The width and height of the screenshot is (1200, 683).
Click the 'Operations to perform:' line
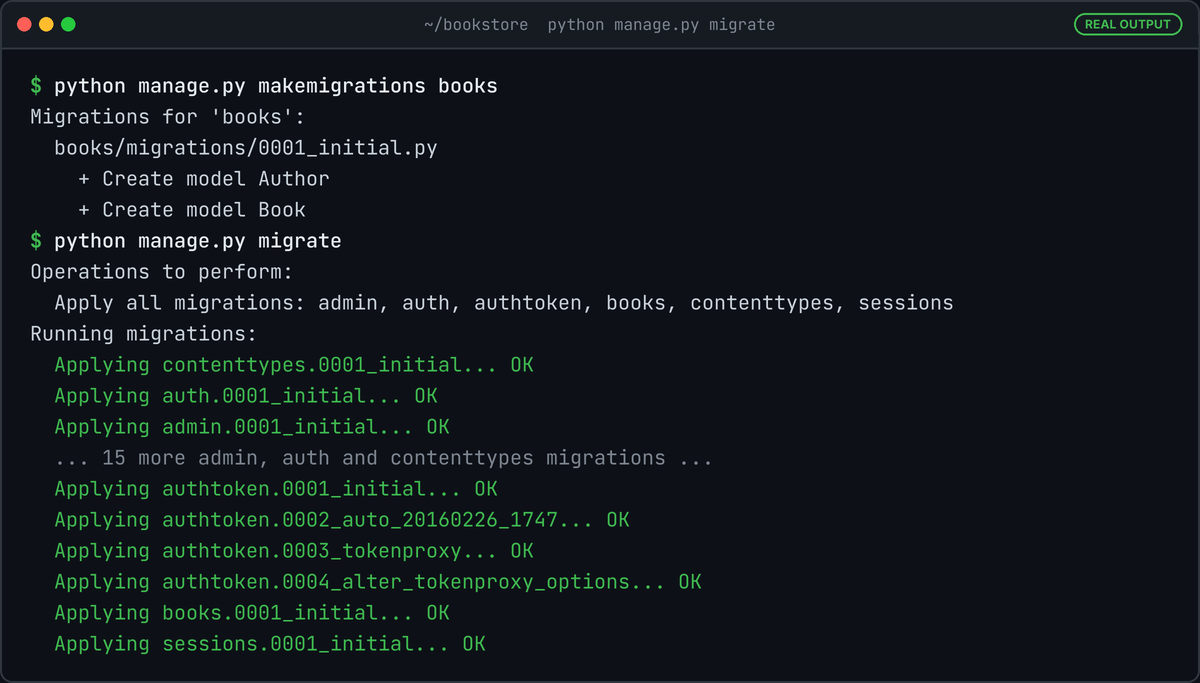(161, 272)
